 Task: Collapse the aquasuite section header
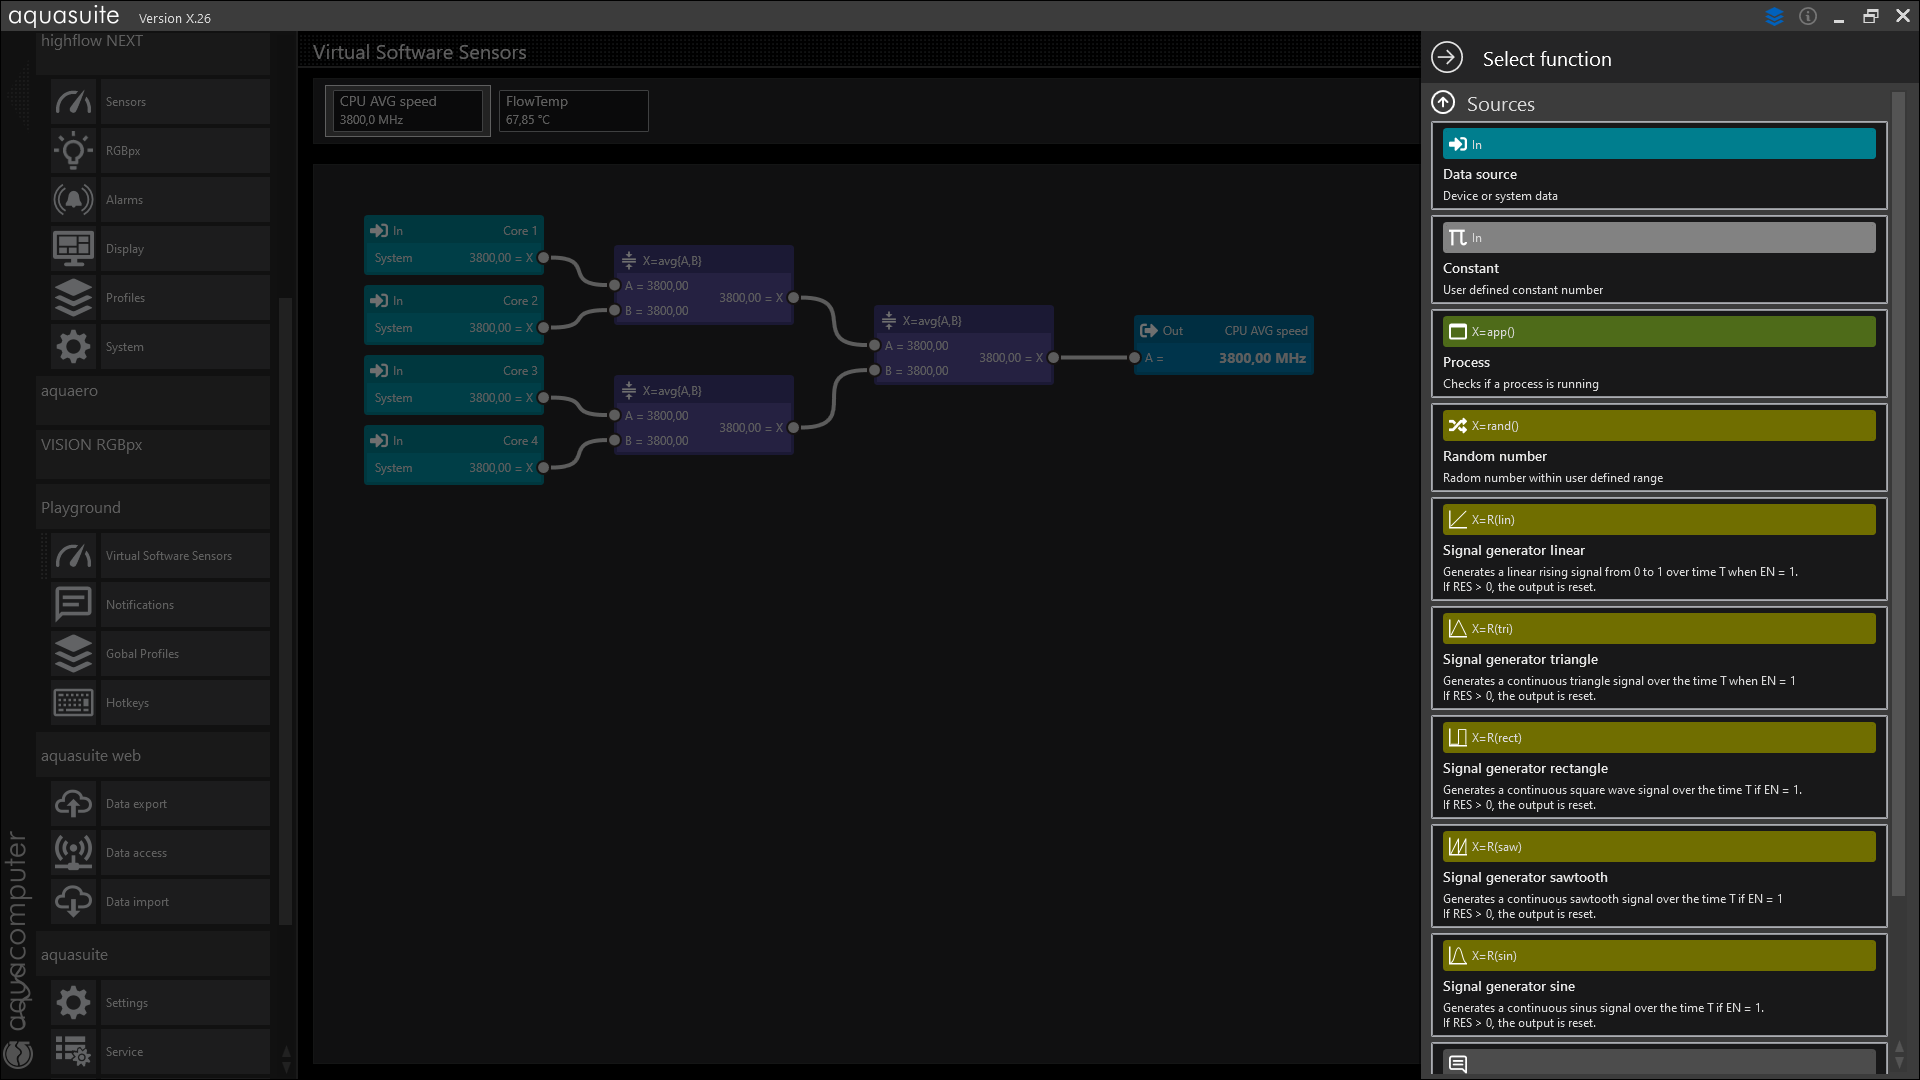pyautogui.click(x=153, y=954)
